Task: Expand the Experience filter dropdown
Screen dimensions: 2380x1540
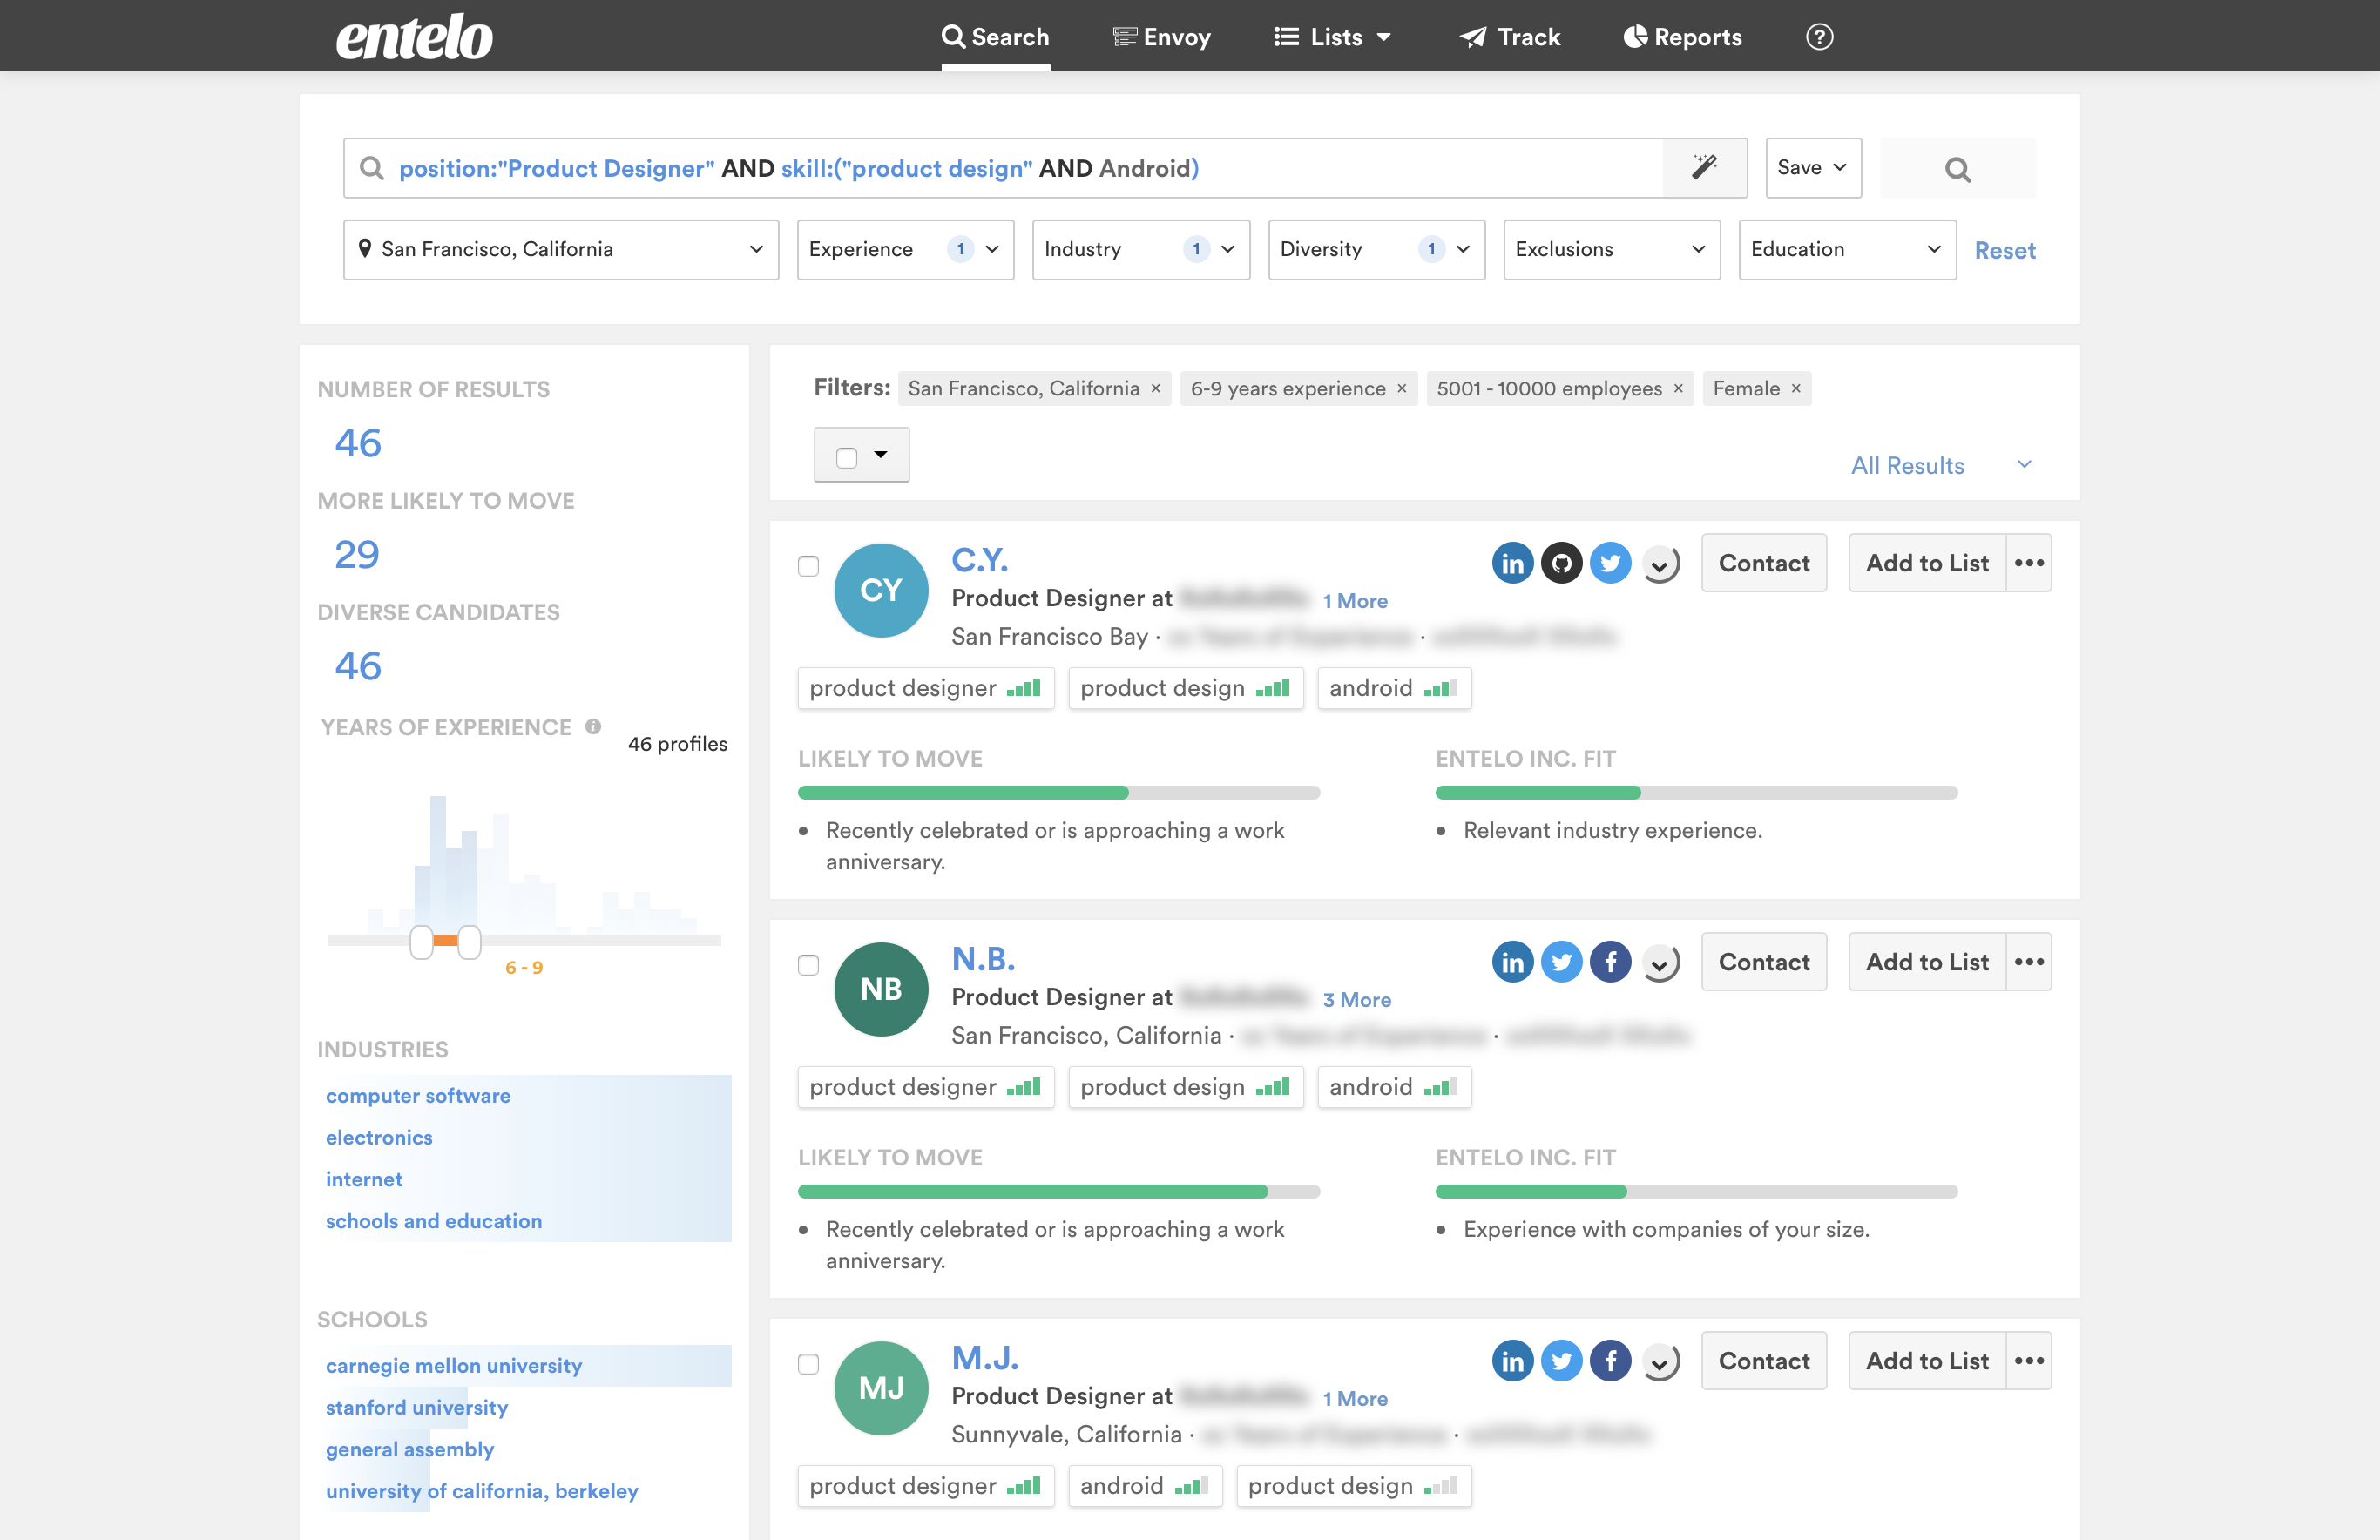Action: pos(904,249)
